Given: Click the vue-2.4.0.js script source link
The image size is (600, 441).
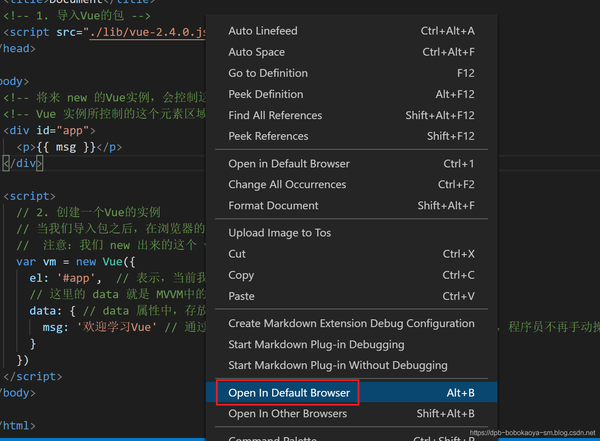Looking at the screenshot, I should 148,32.
